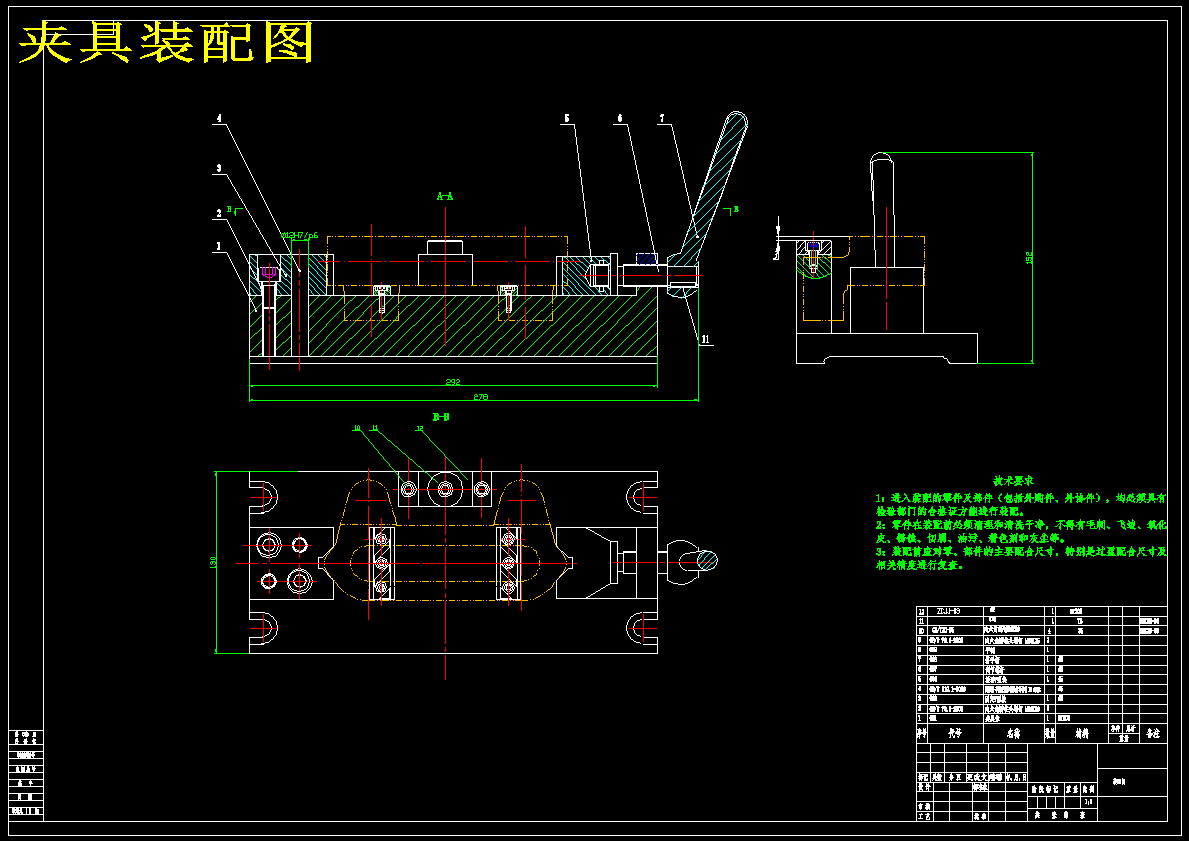The height and width of the screenshot is (841, 1189).
Task: Click the 材料 column header in parts list
Action: pyautogui.click(x=1081, y=734)
